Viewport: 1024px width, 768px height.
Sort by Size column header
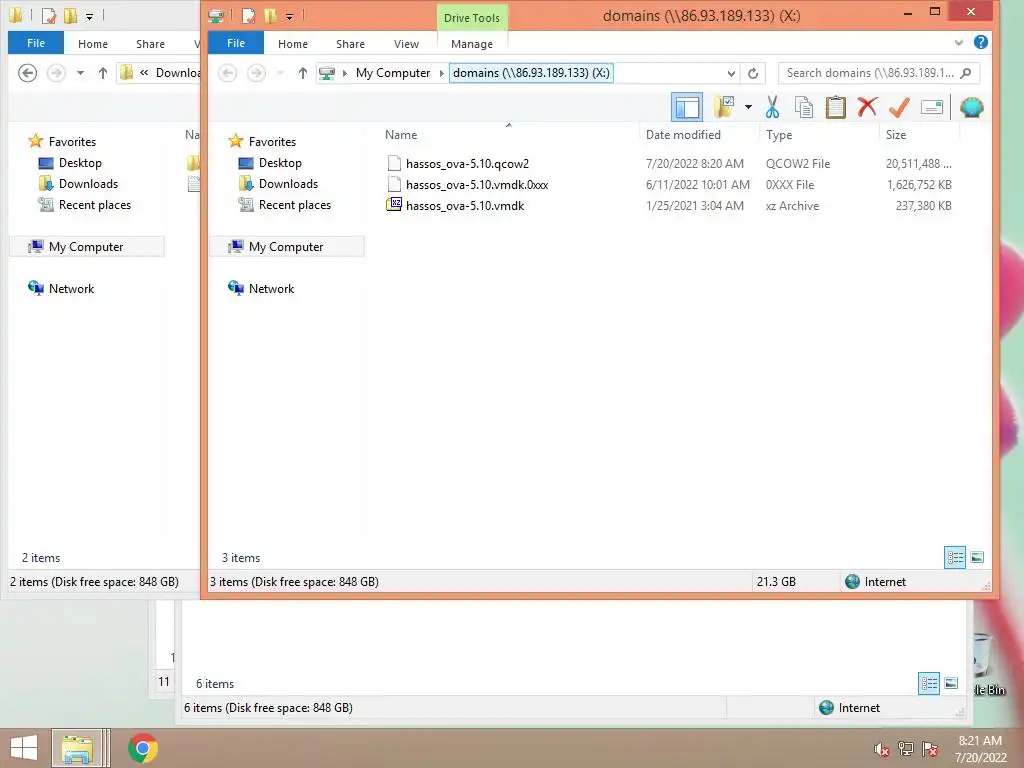click(x=896, y=135)
